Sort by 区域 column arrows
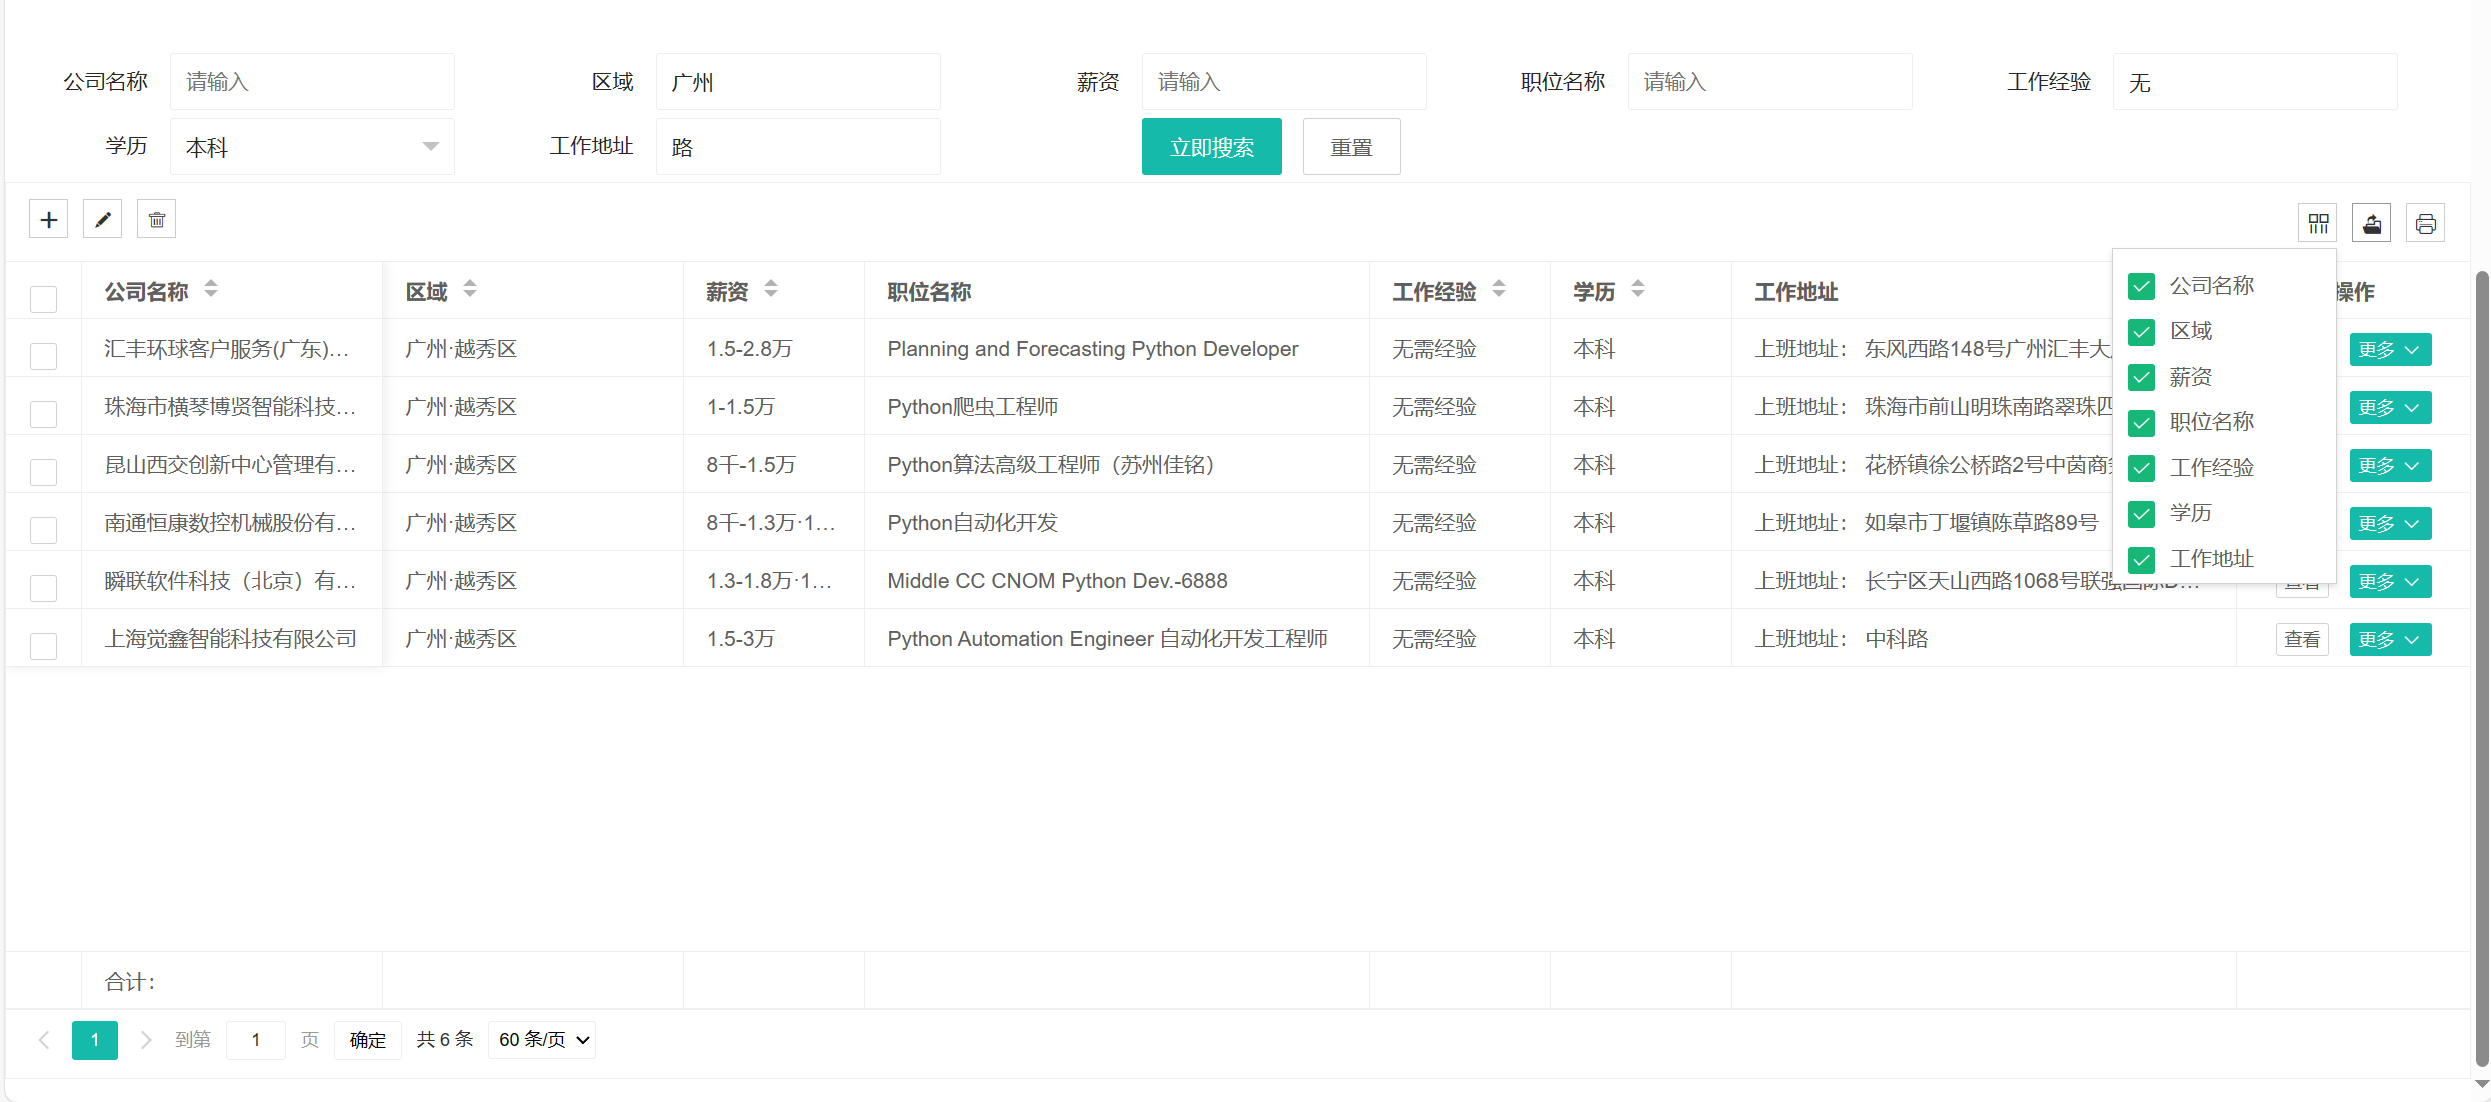The width and height of the screenshot is (2491, 1102). coord(470,289)
